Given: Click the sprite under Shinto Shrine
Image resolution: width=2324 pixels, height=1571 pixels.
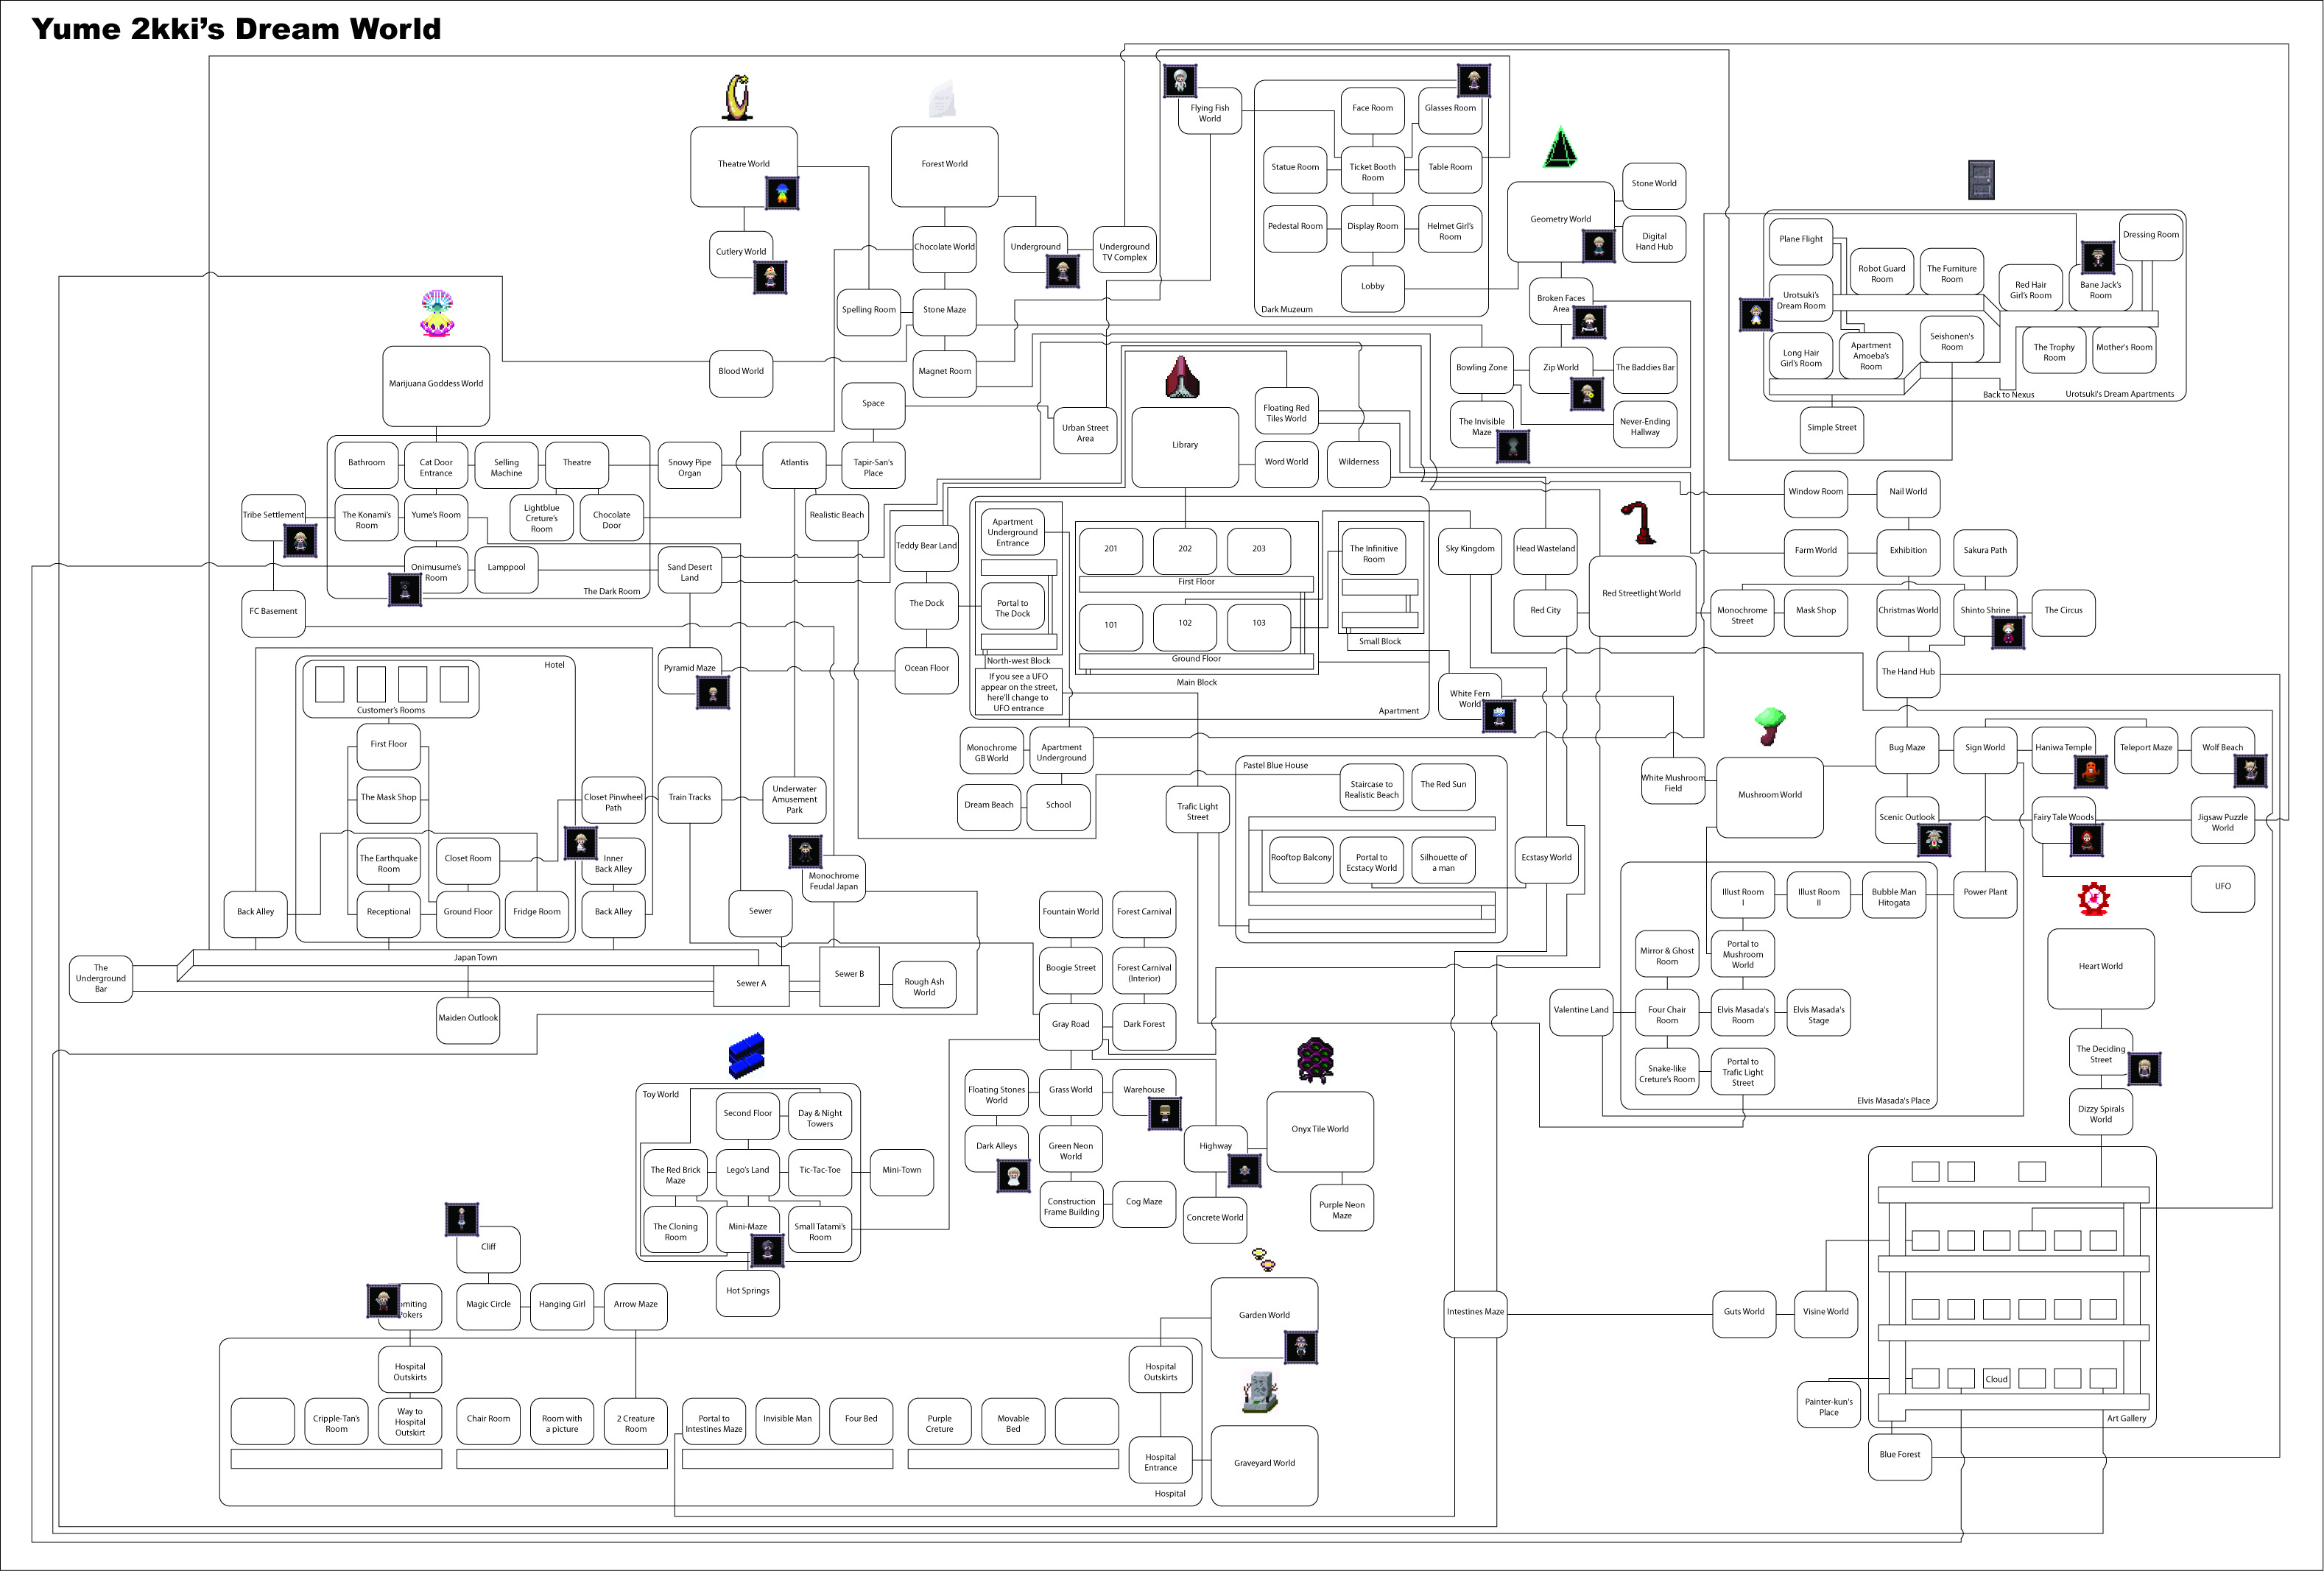Looking at the screenshot, I should click(2007, 632).
